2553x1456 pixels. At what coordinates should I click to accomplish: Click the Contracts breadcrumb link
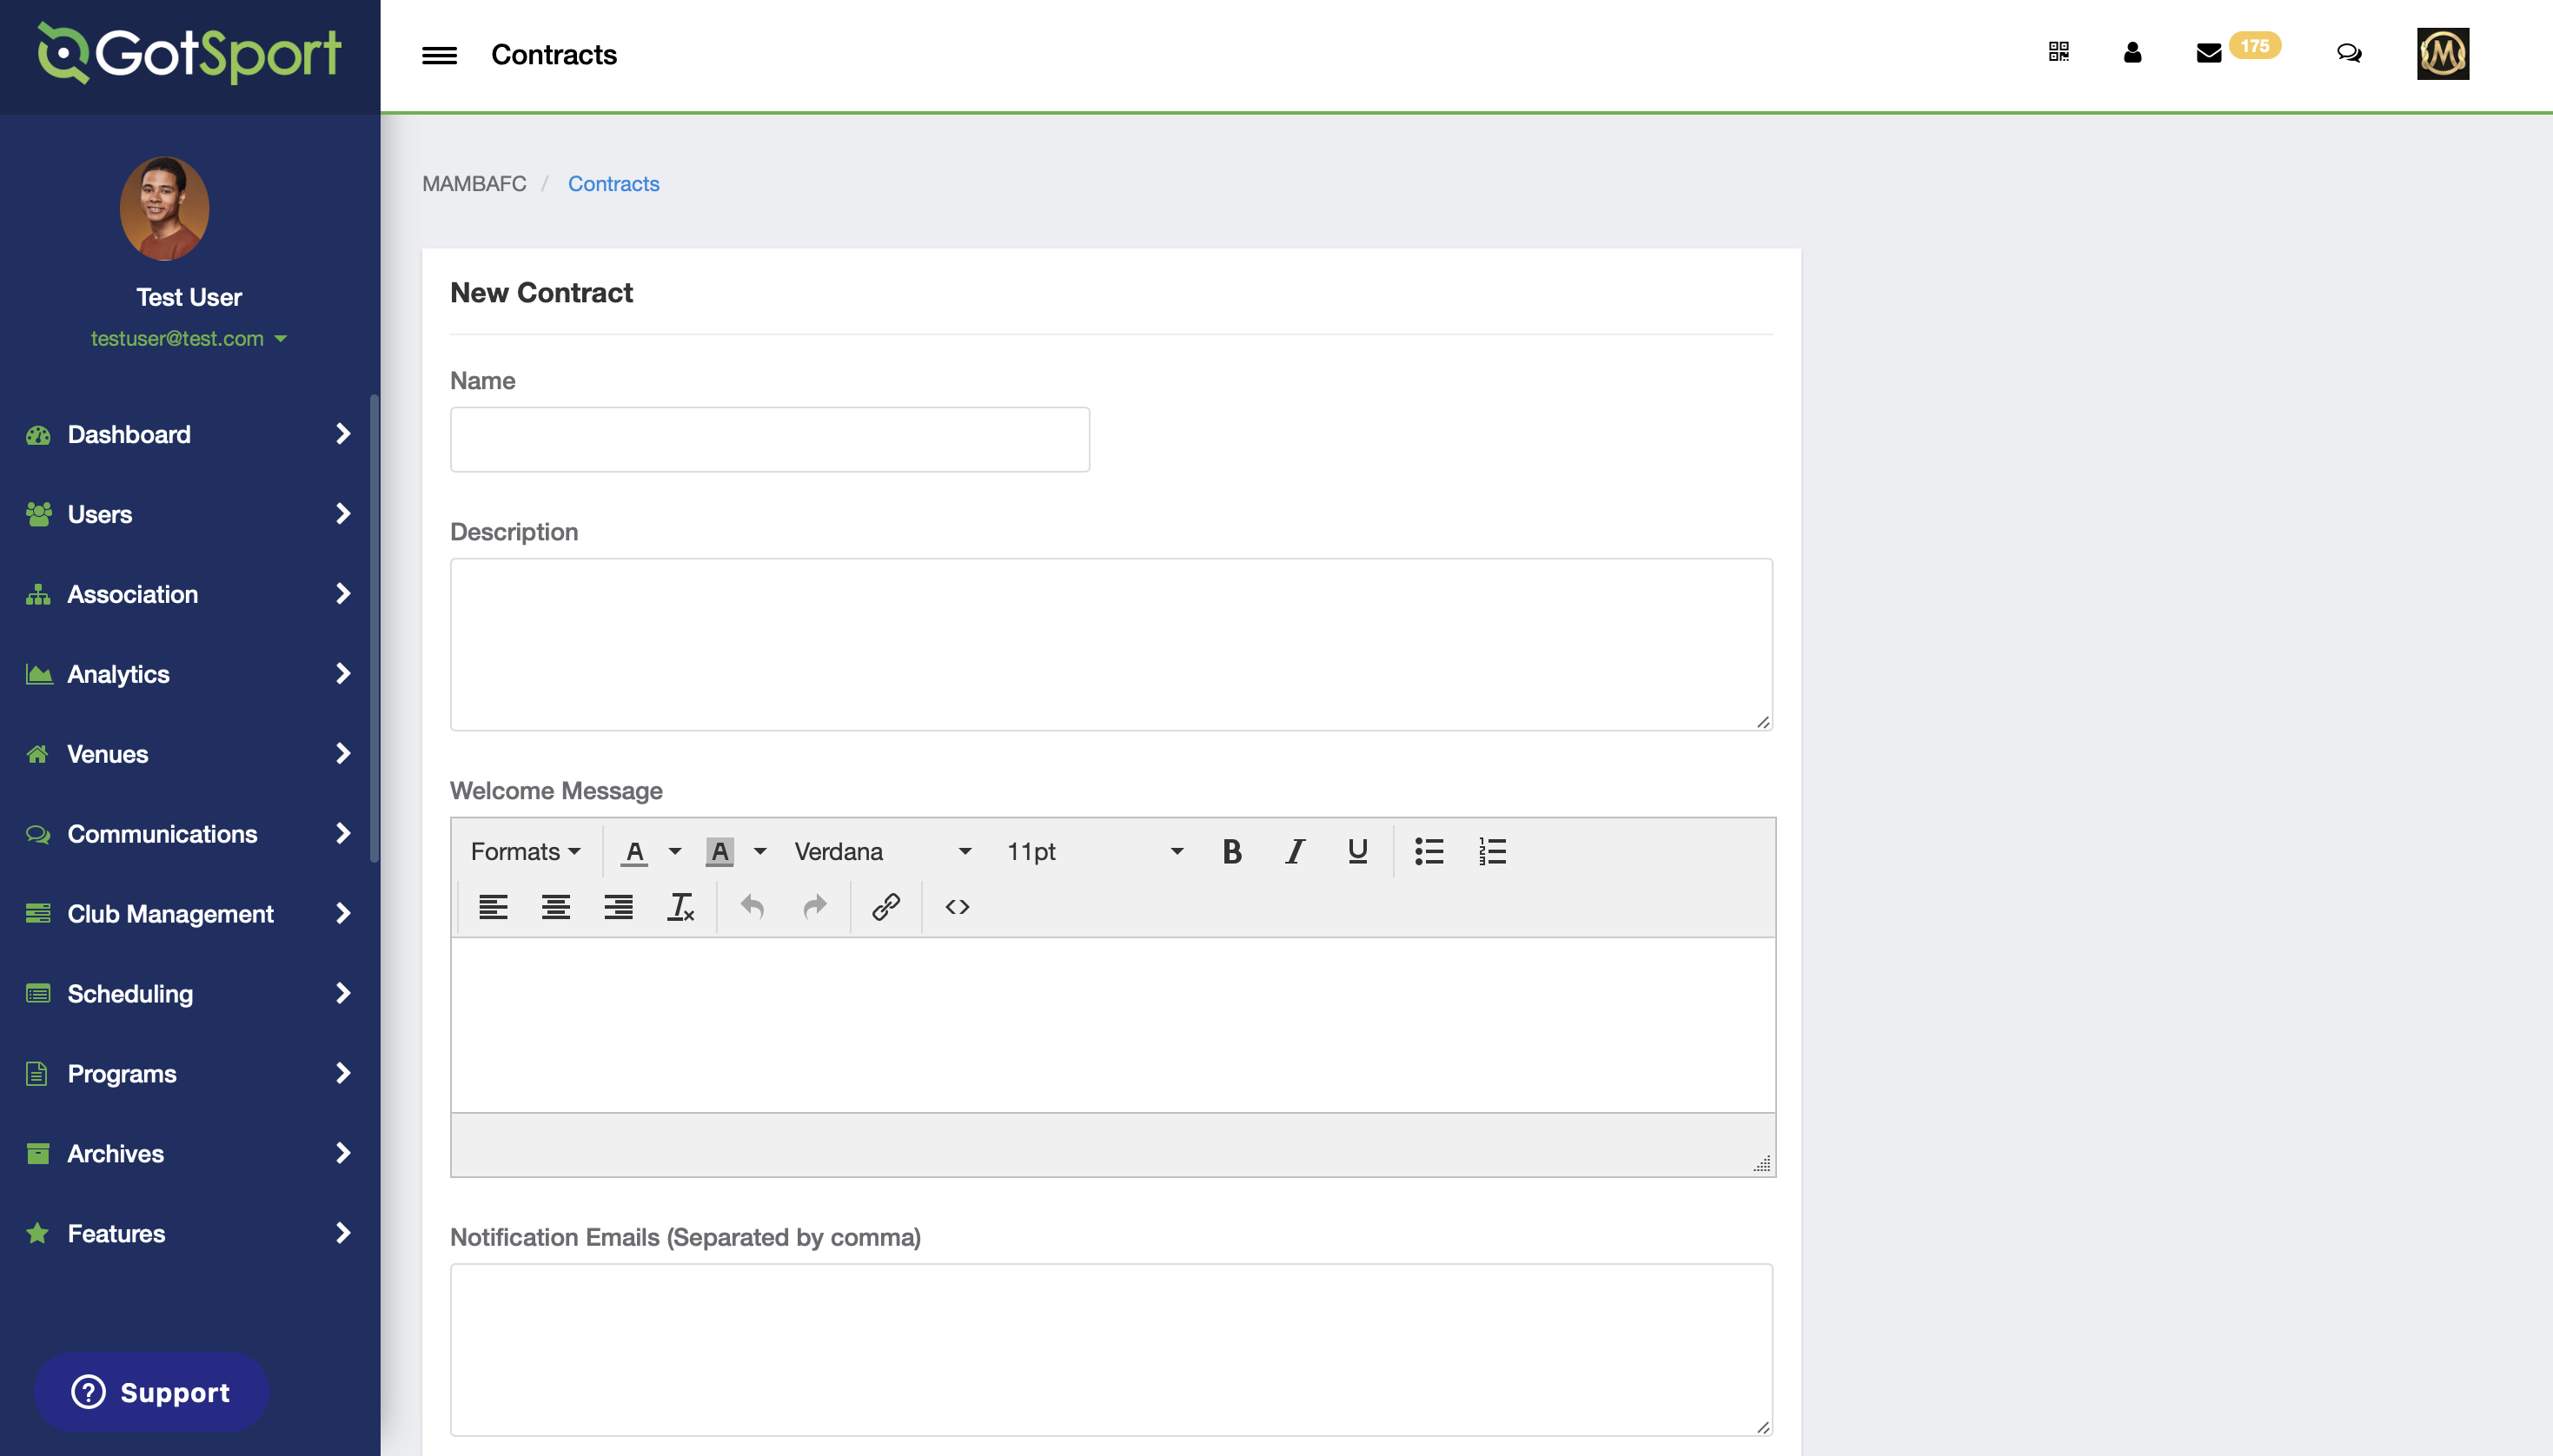pyautogui.click(x=613, y=183)
